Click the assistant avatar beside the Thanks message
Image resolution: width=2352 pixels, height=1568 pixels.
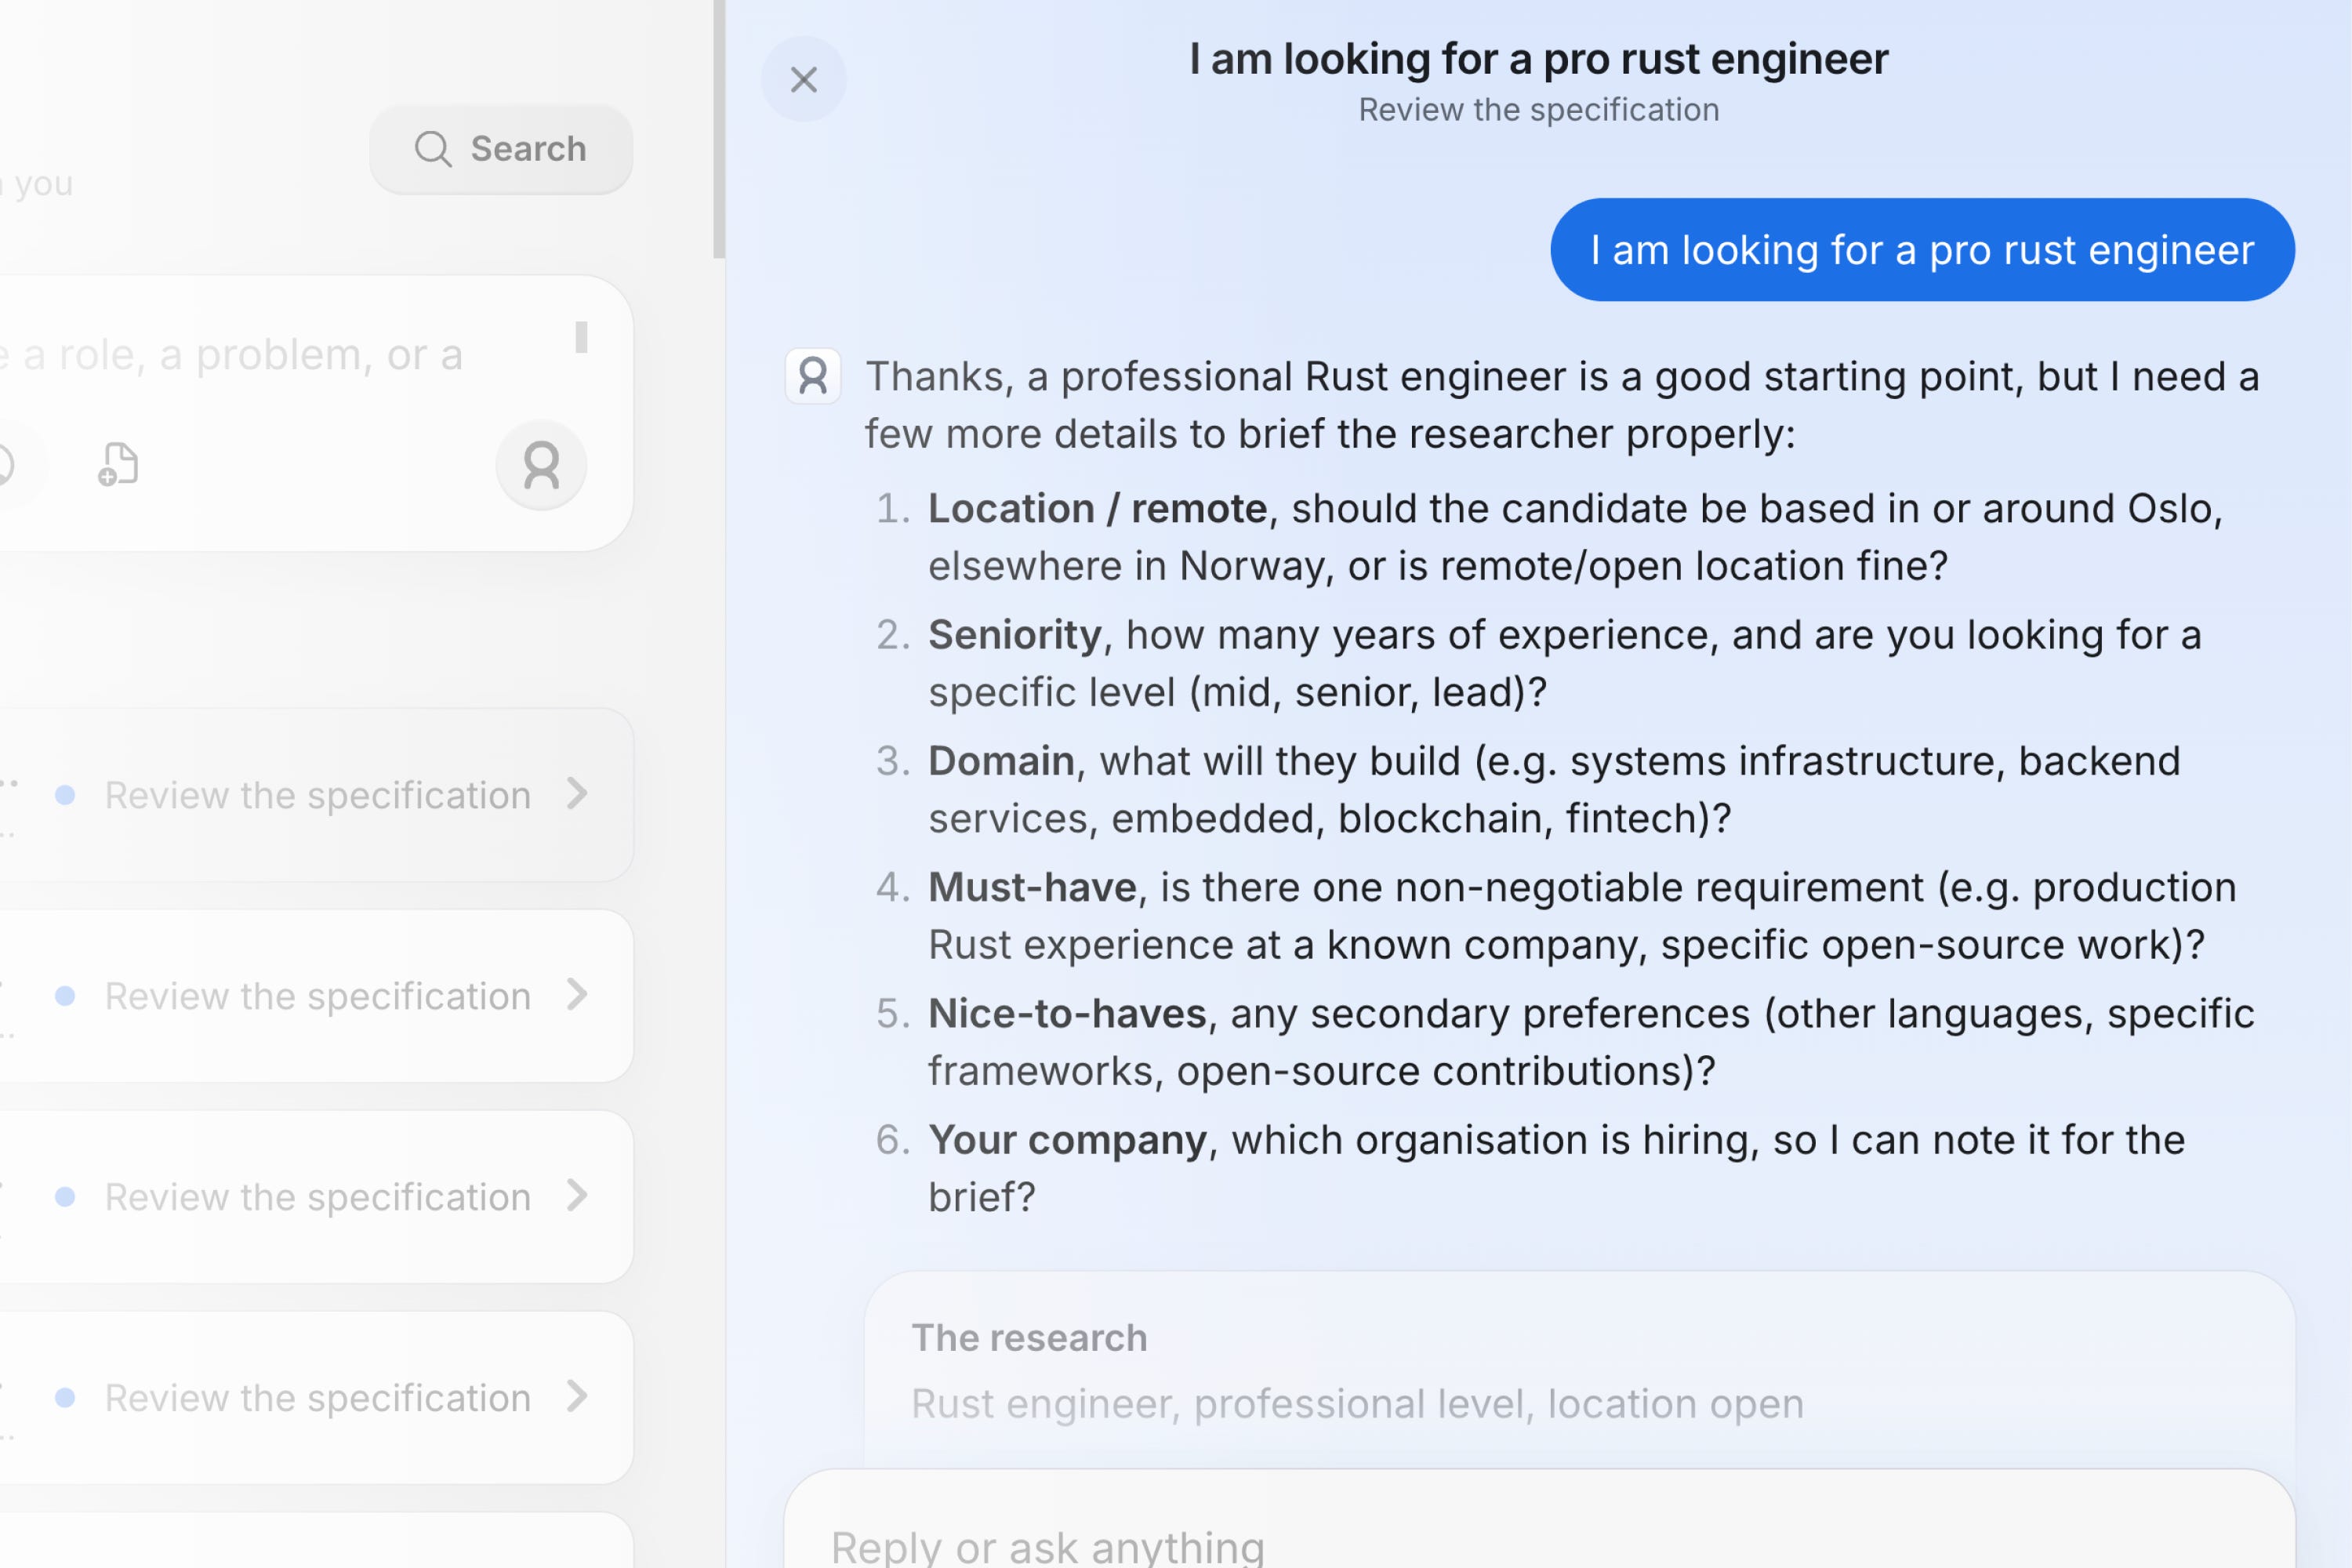[x=813, y=376]
